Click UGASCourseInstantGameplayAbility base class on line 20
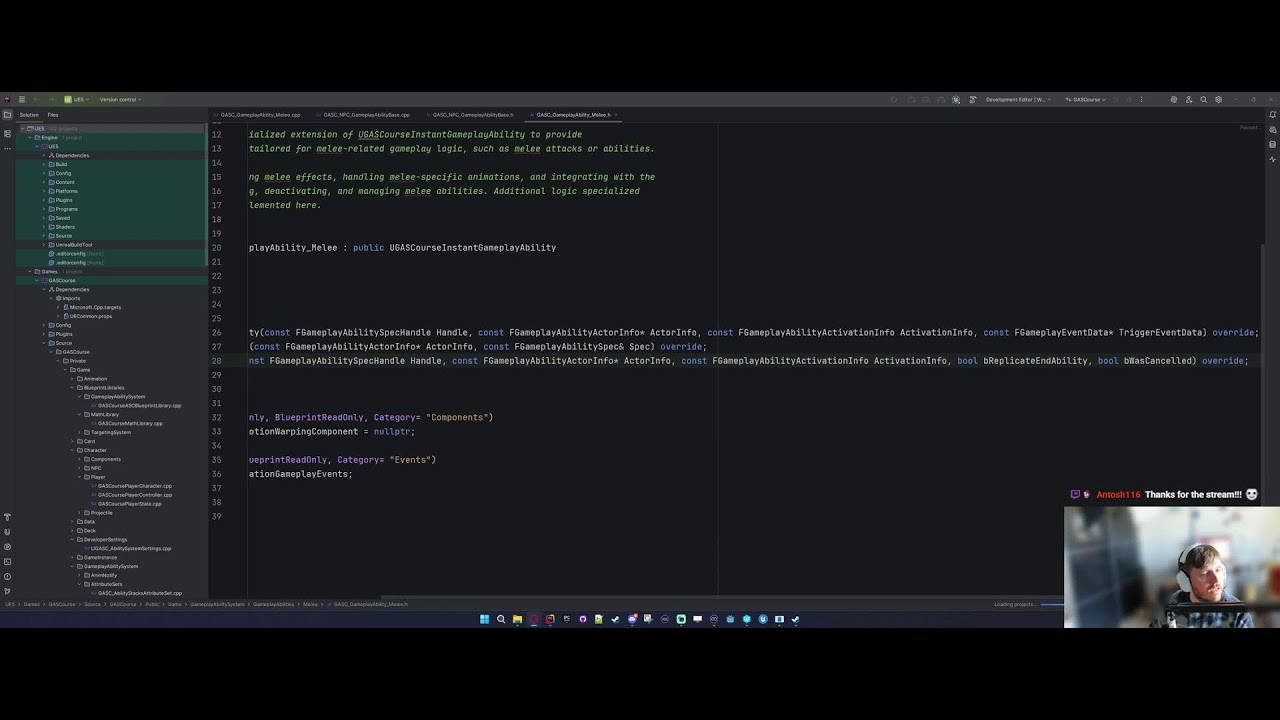The height and width of the screenshot is (720, 1280). [x=472, y=247]
